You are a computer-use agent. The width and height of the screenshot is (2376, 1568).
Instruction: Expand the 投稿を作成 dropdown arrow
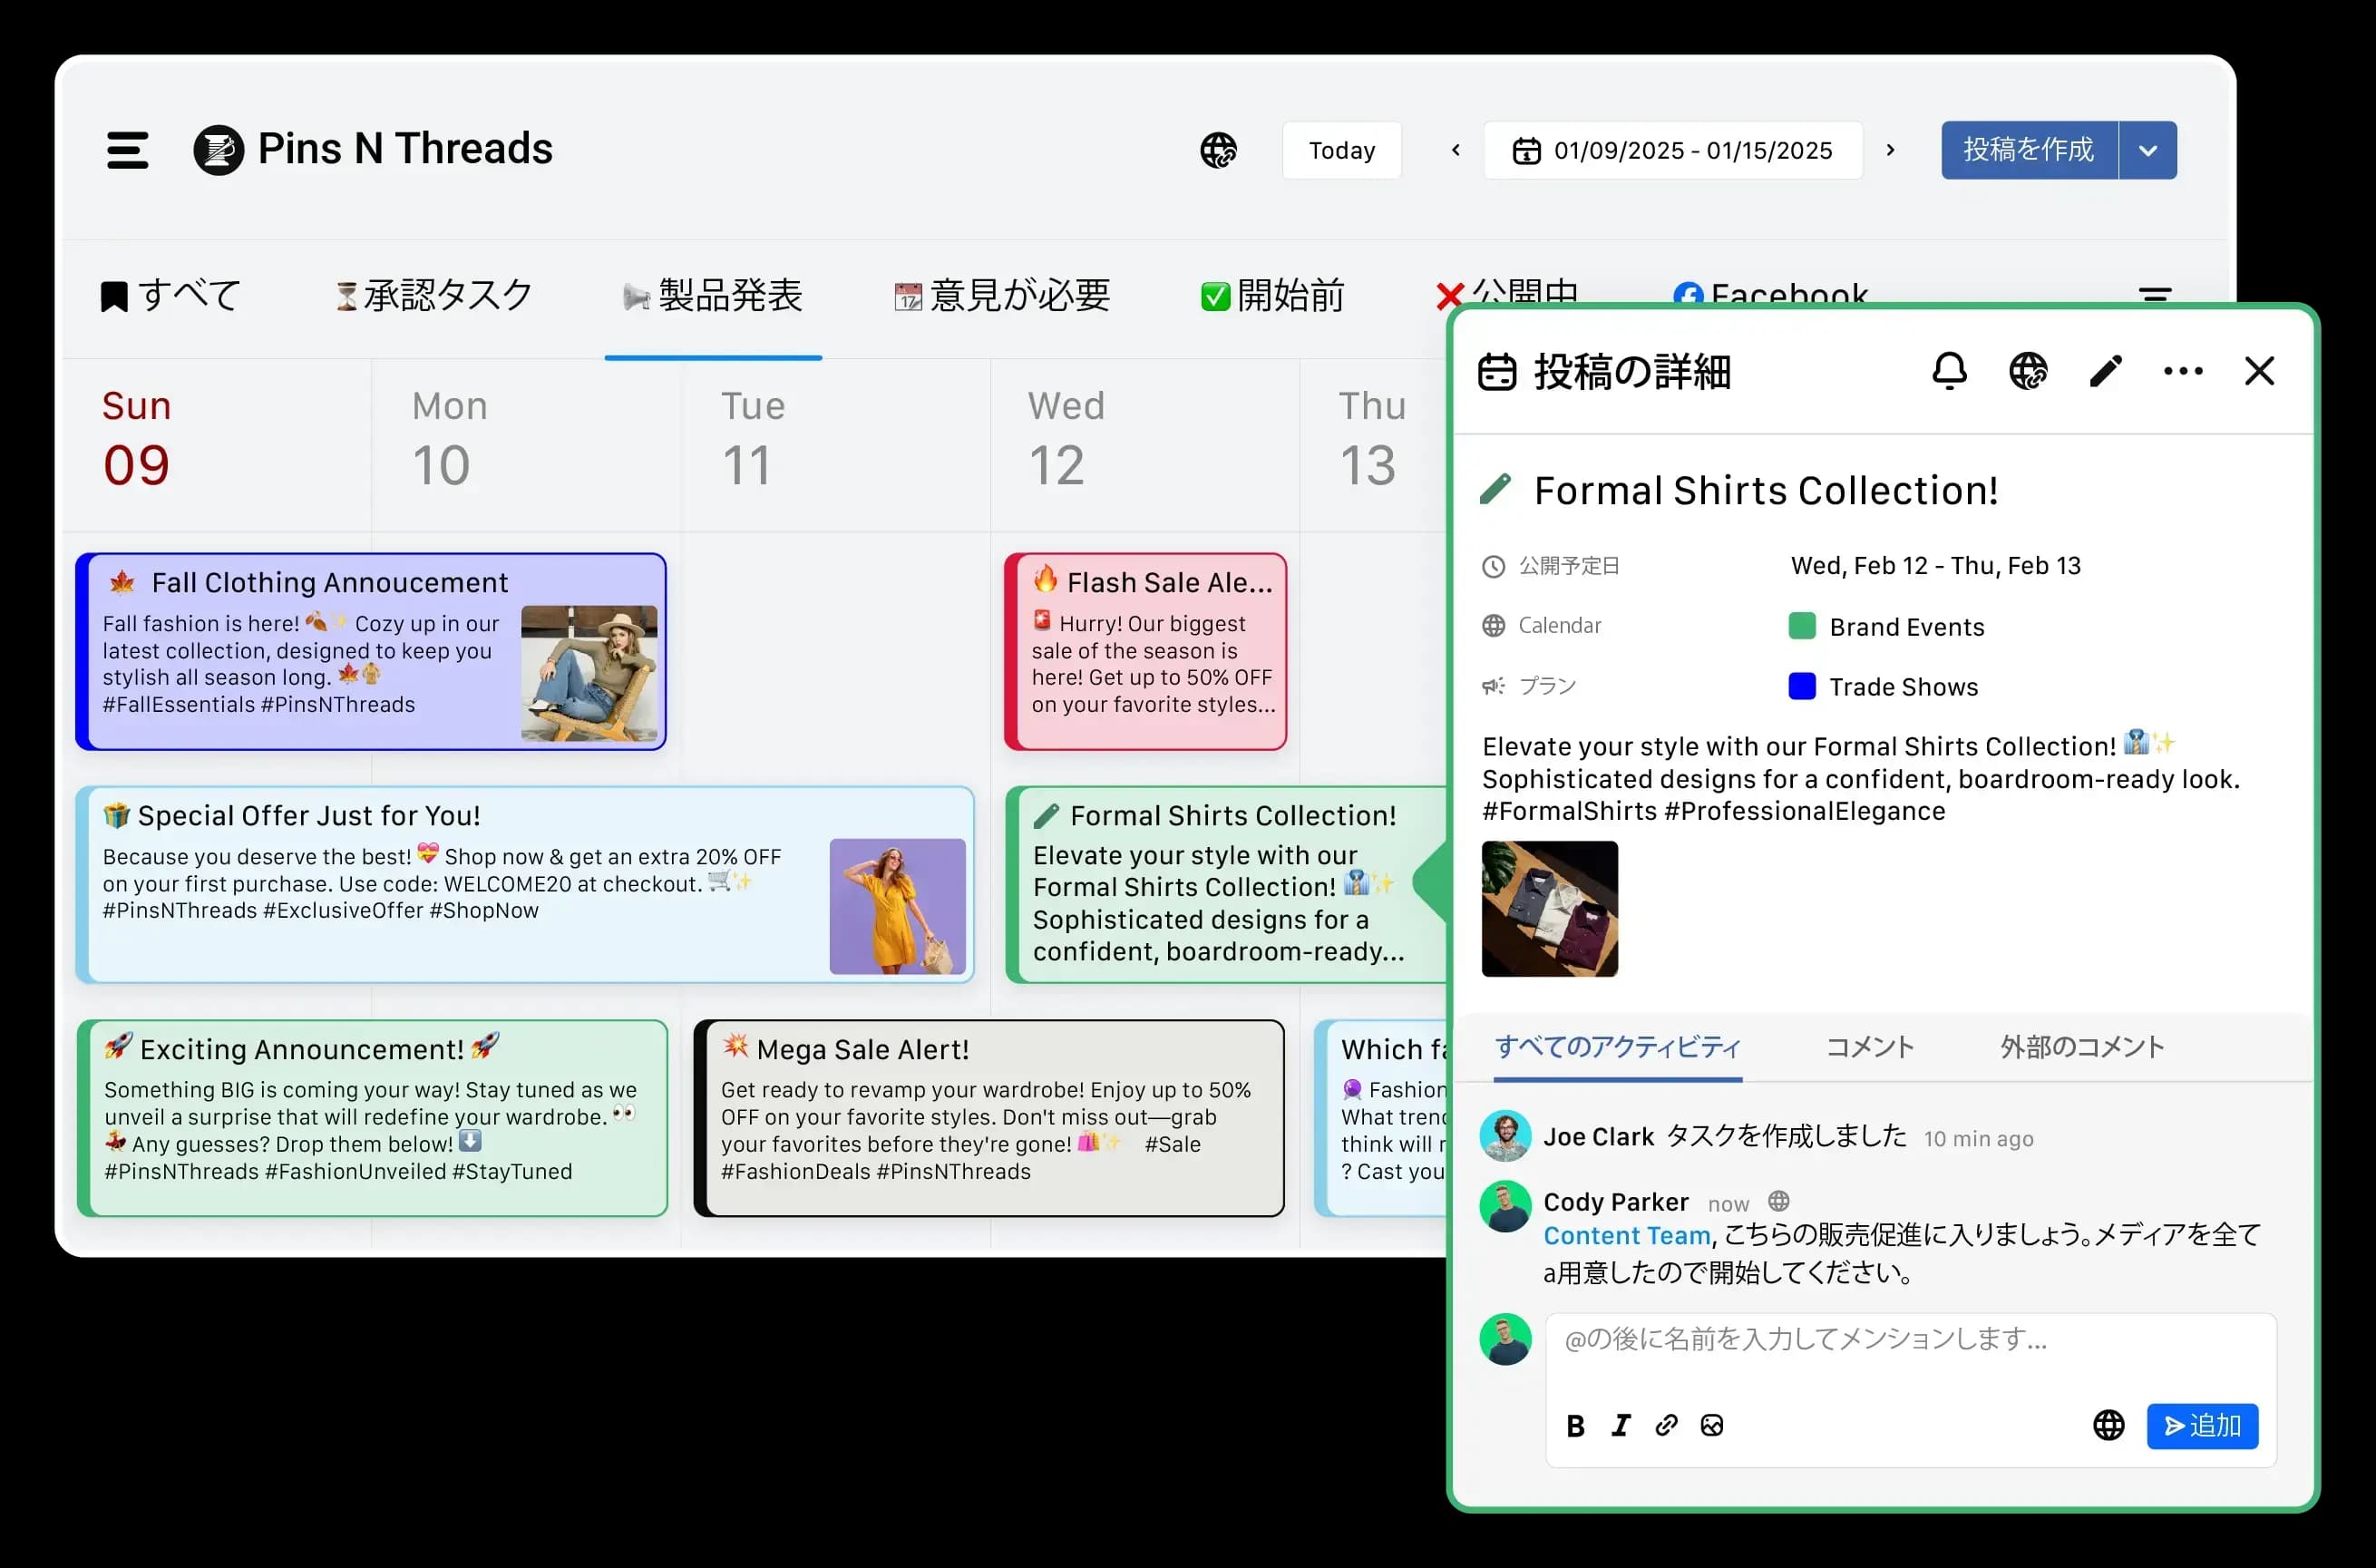coord(2147,150)
